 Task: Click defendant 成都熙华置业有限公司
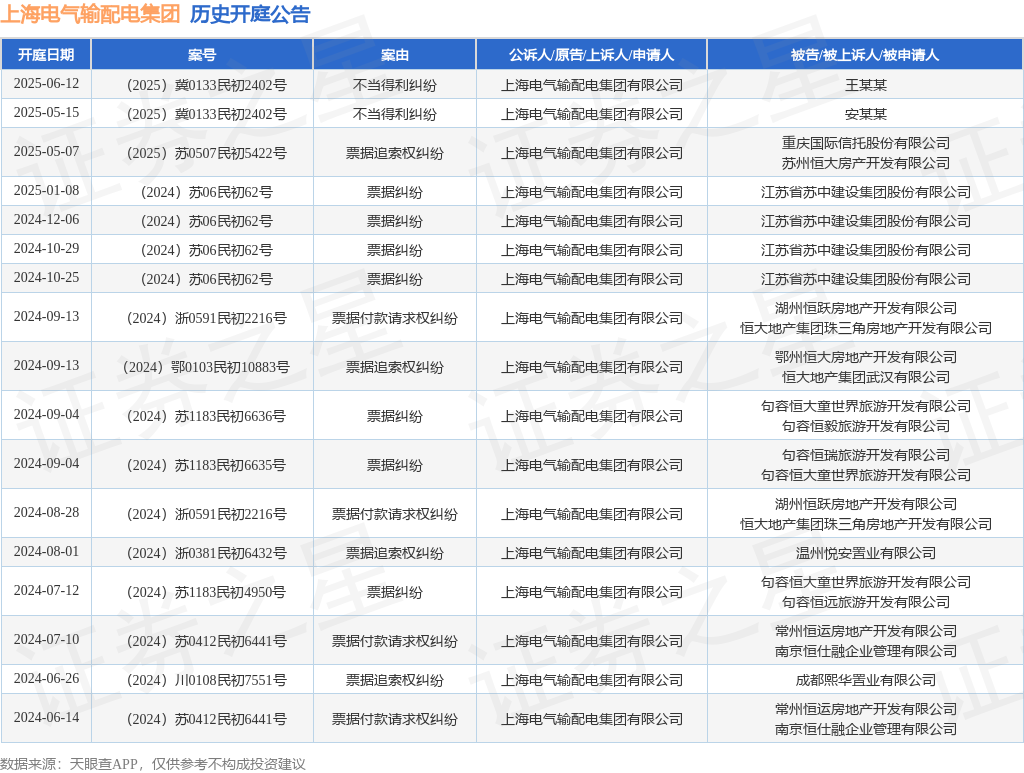[x=865, y=680]
